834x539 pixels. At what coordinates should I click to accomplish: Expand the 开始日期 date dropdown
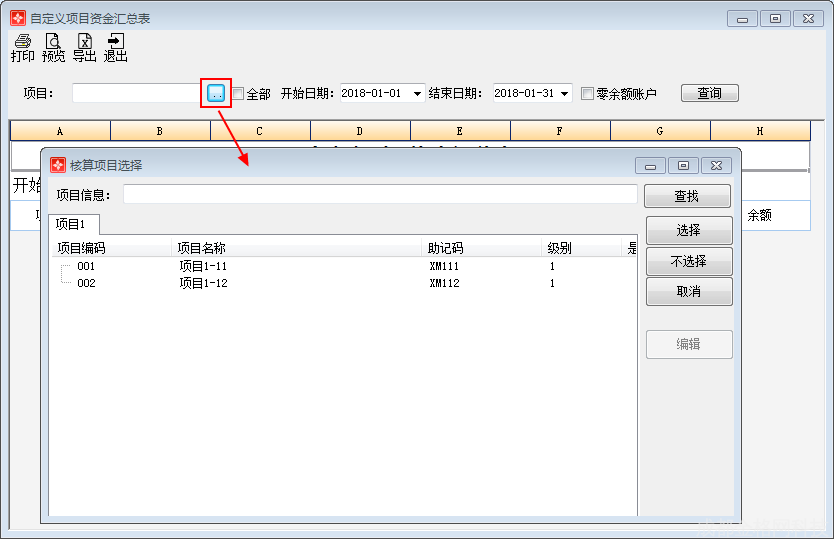coord(417,94)
